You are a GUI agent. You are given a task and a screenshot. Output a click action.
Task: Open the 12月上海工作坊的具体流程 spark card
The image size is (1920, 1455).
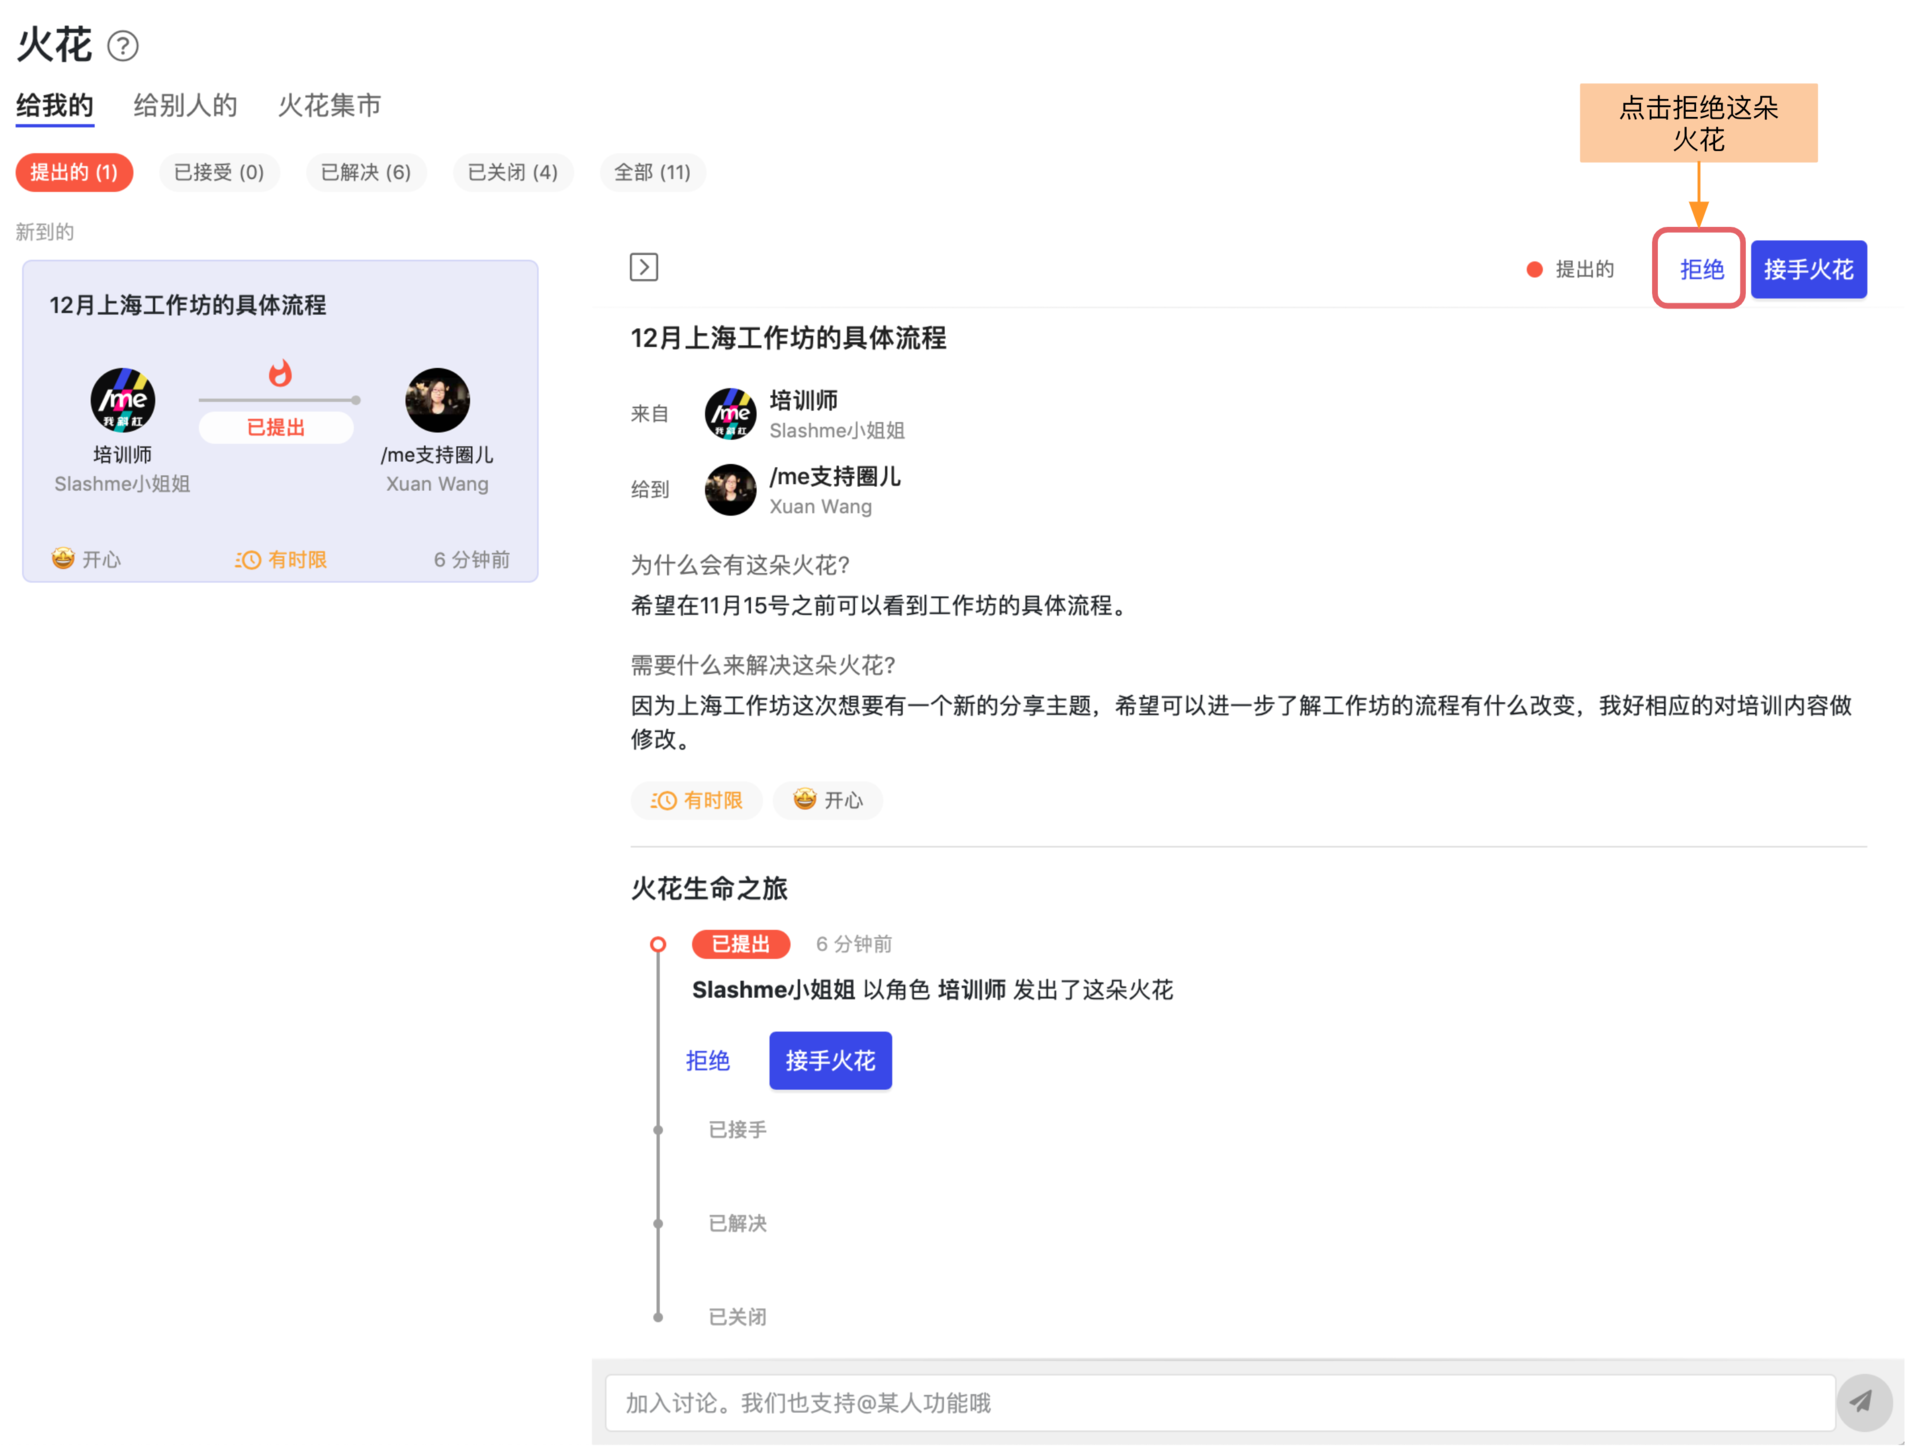tap(280, 421)
